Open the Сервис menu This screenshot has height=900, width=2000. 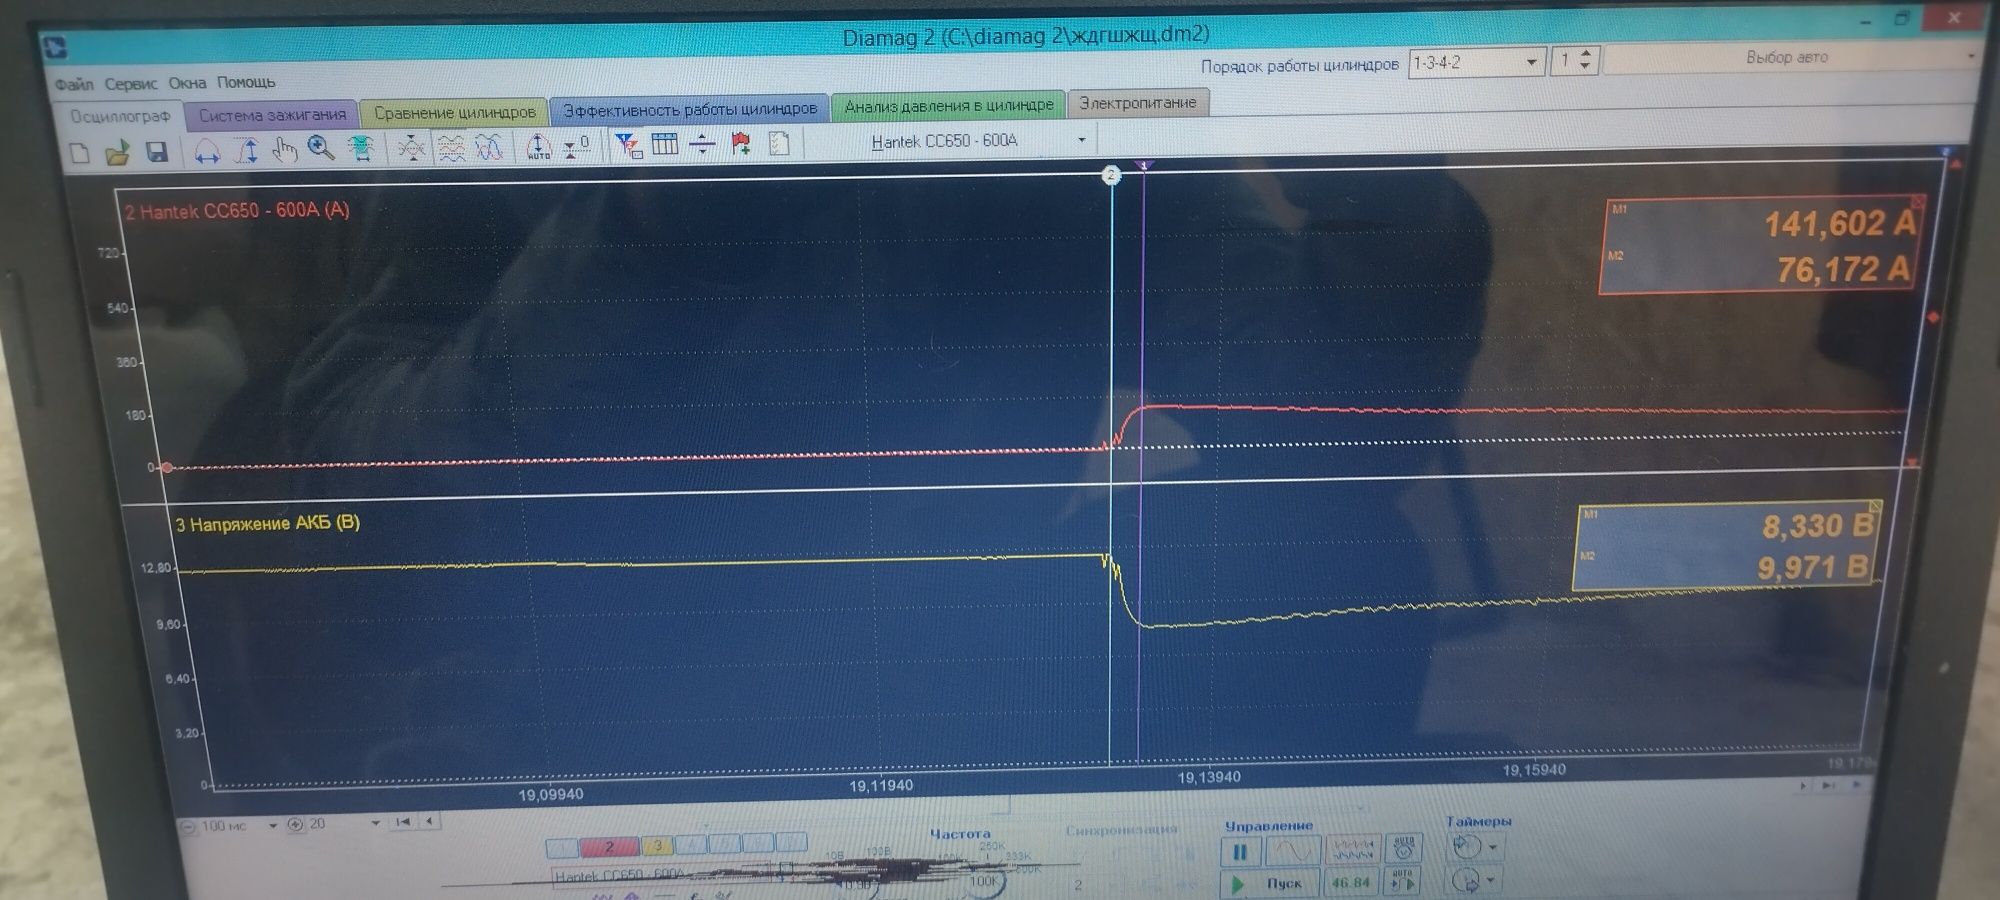point(131,84)
